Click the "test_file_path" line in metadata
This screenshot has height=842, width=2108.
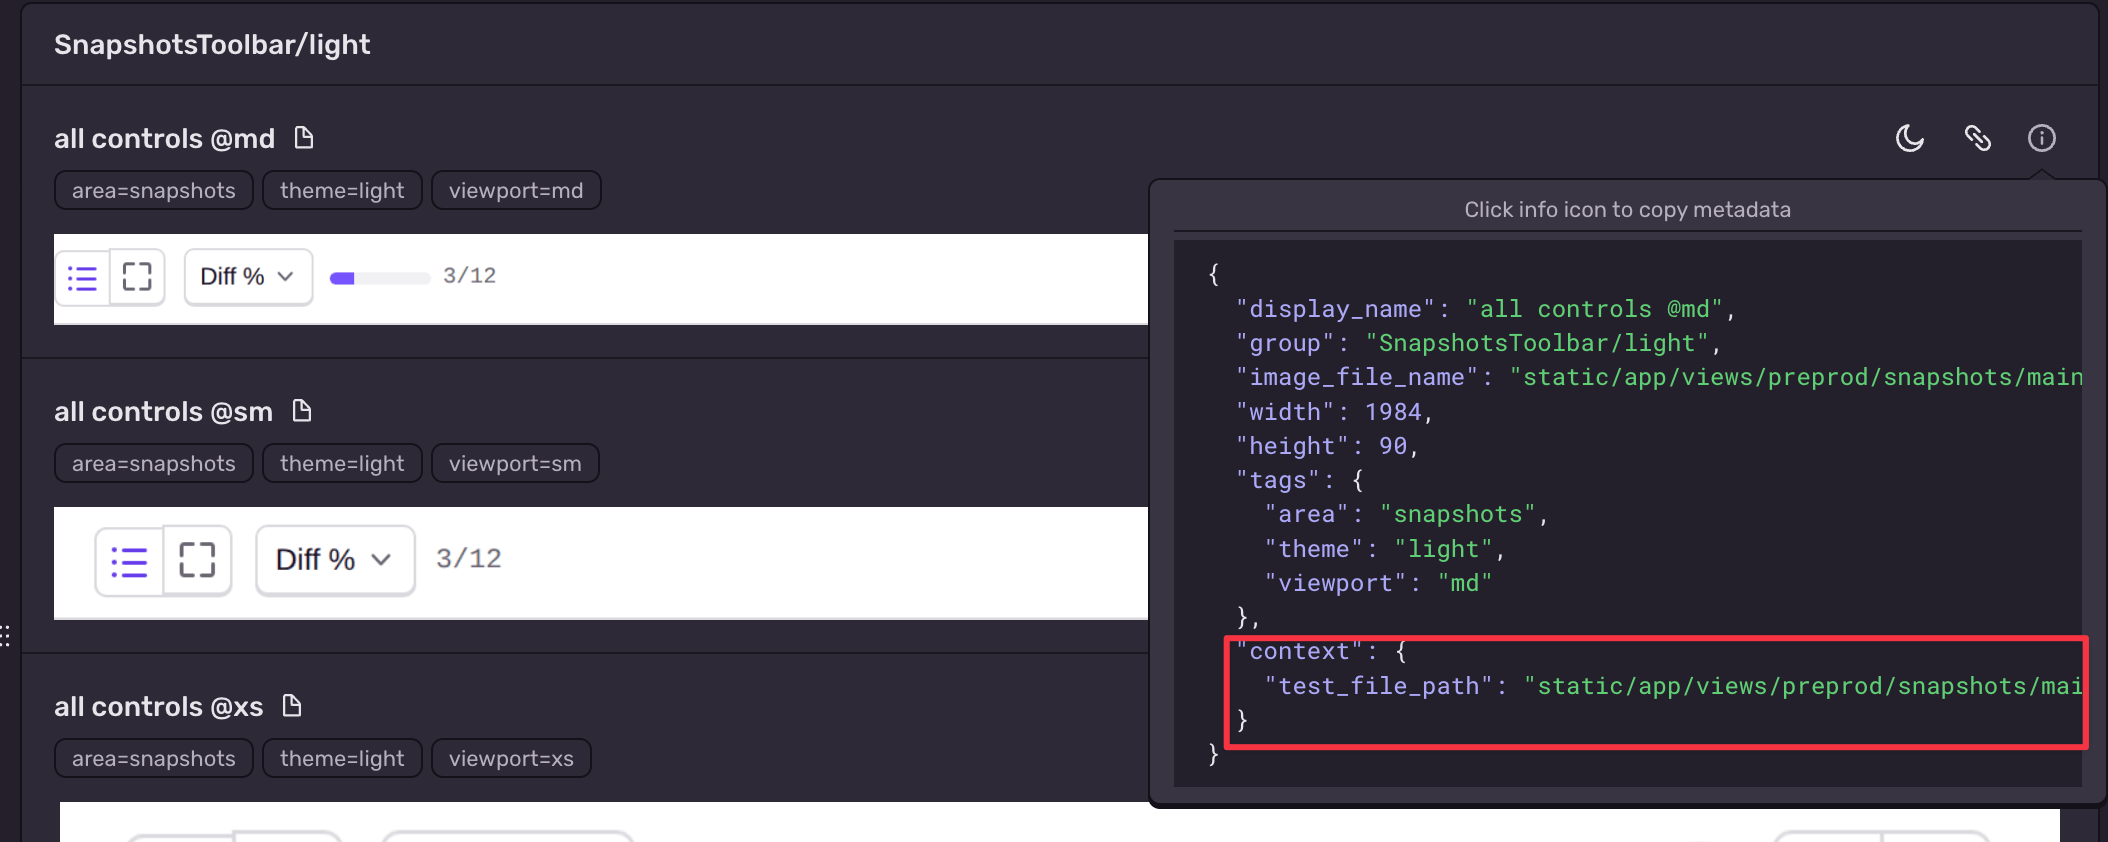pos(1673,686)
